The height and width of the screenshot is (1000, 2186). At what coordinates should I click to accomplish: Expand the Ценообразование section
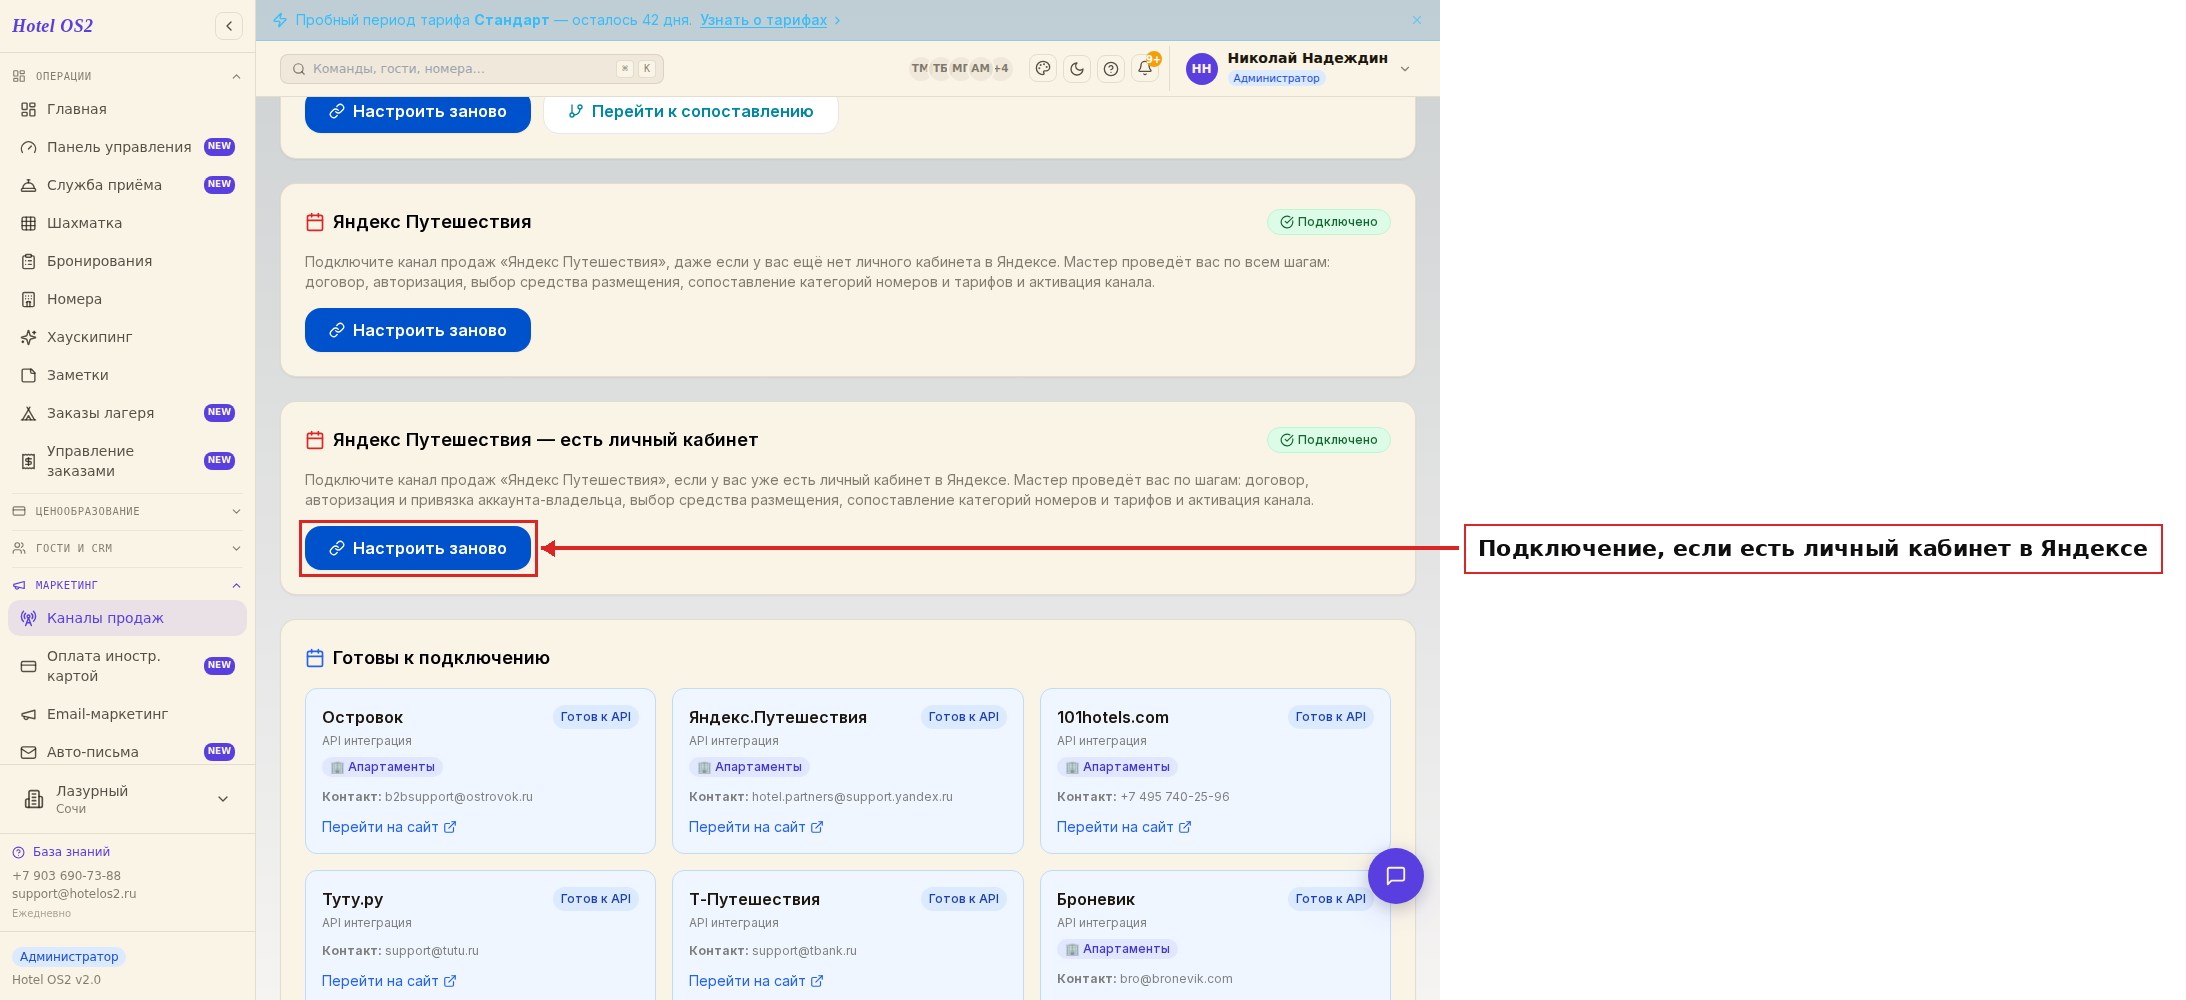[127, 511]
